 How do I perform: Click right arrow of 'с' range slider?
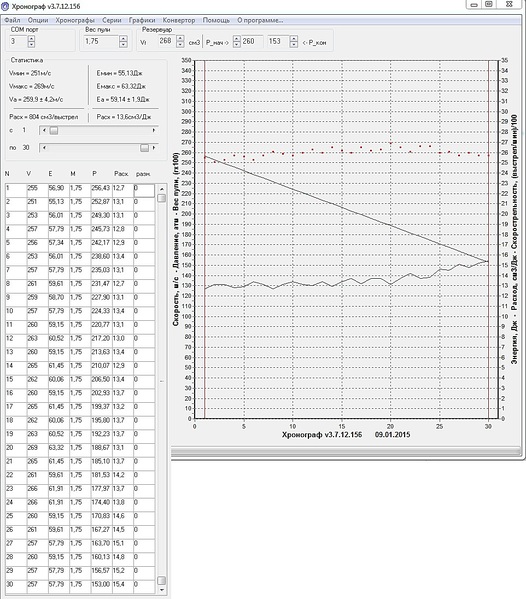(154, 131)
